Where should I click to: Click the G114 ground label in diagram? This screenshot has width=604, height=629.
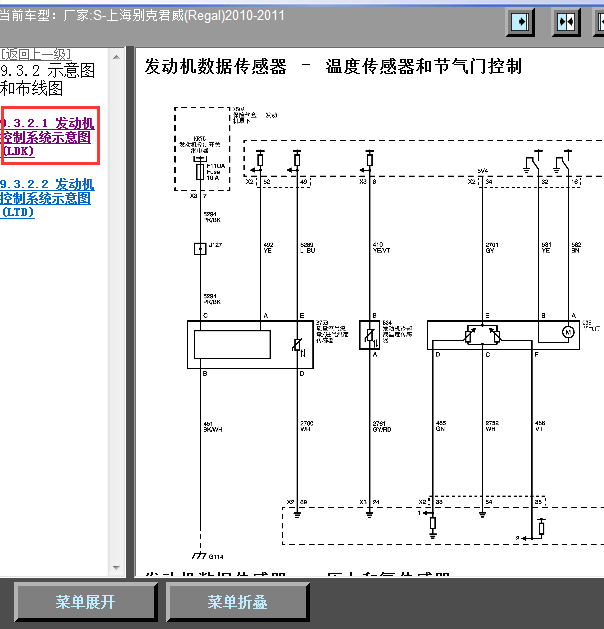pos(216,556)
